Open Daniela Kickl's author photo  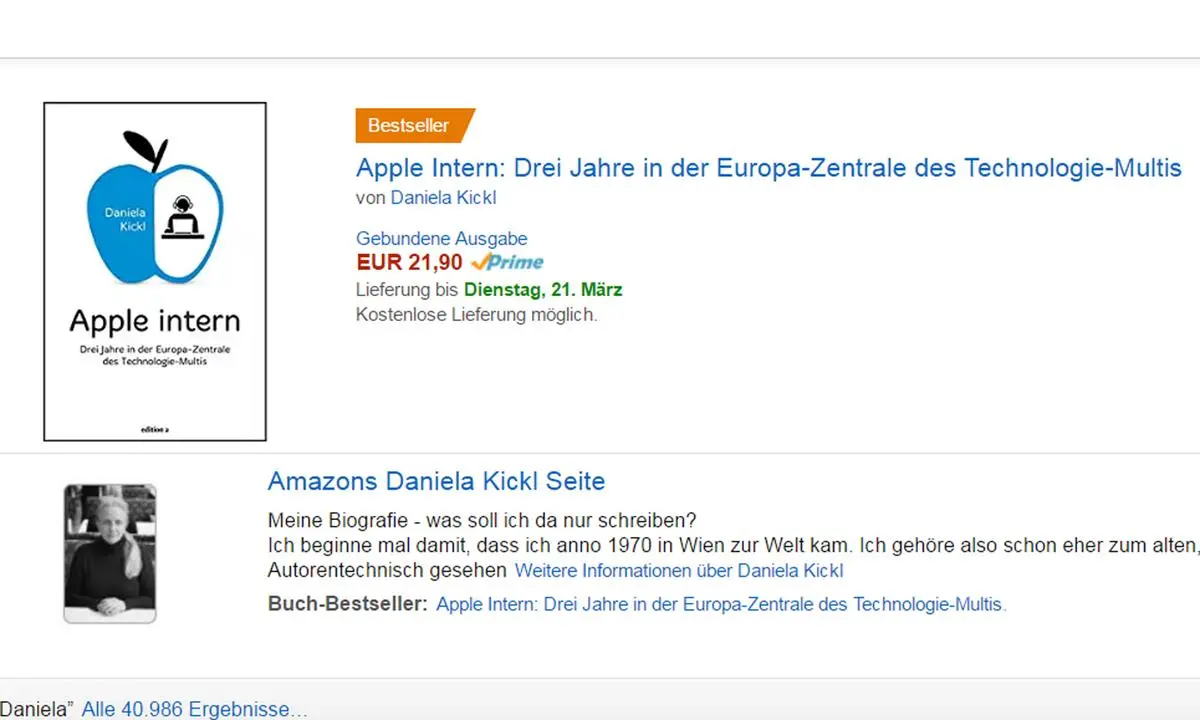(x=110, y=553)
